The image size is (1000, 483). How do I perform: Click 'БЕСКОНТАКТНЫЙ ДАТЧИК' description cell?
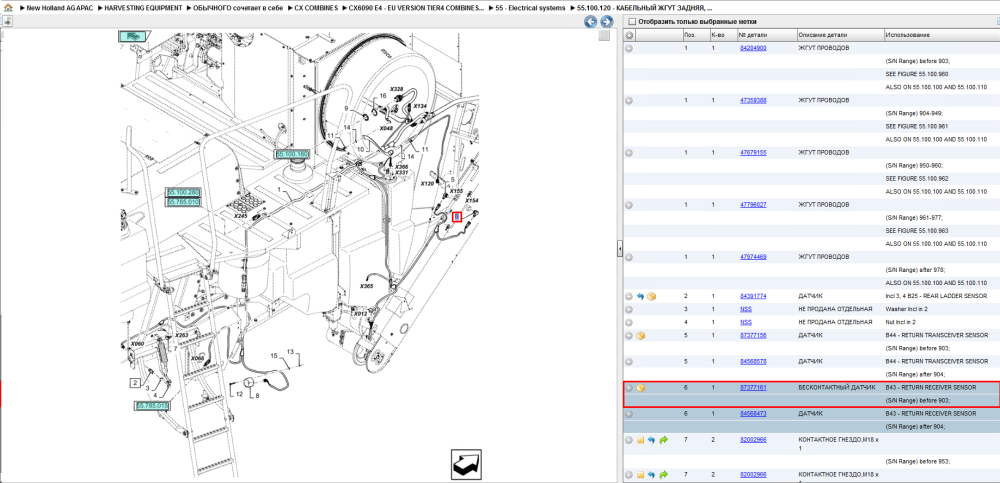837,388
